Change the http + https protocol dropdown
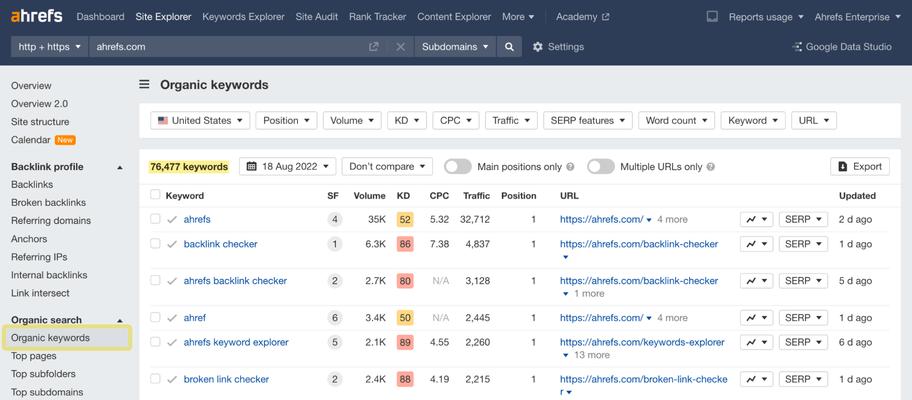The height and width of the screenshot is (400, 912). pos(49,47)
